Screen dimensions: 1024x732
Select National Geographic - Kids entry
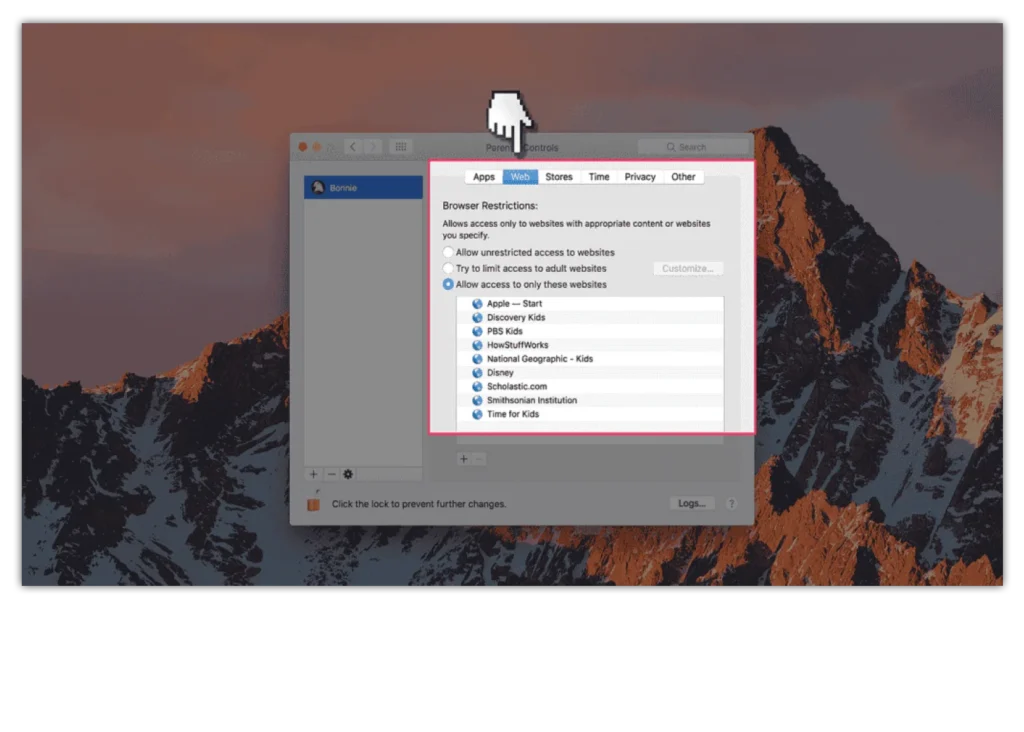tap(590, 358)
